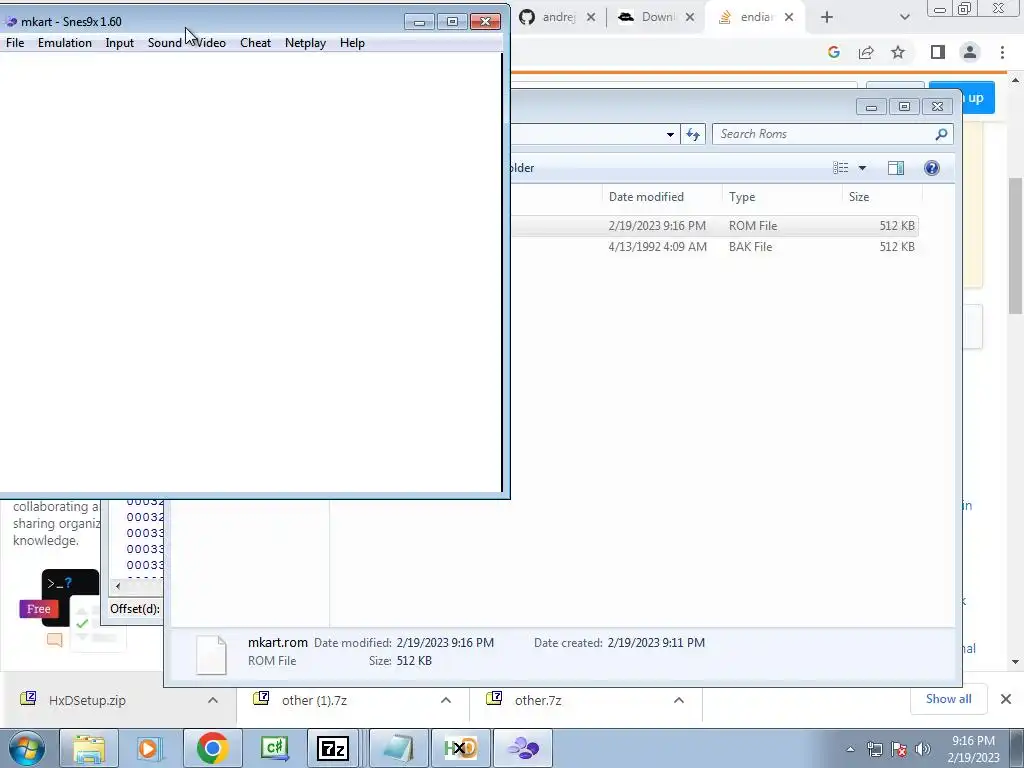Sort by Type column
This screenshot has width=1024, height=768.
coord(782,197)
